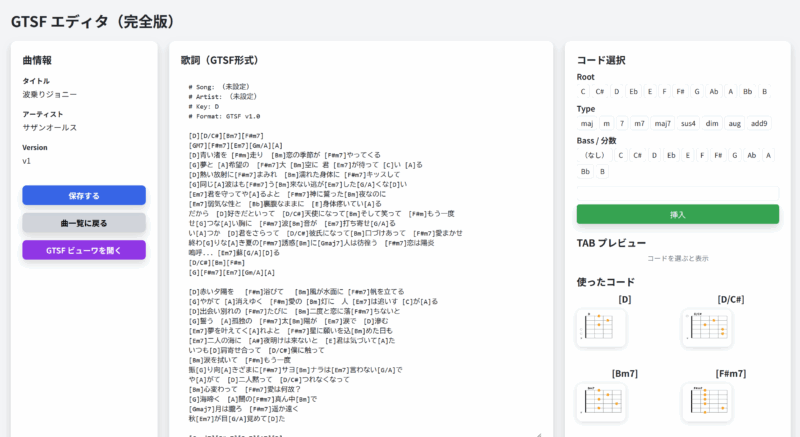
Task: Select (なし) for Bass note
Action: pyautogui.click(x=594, y=155)
